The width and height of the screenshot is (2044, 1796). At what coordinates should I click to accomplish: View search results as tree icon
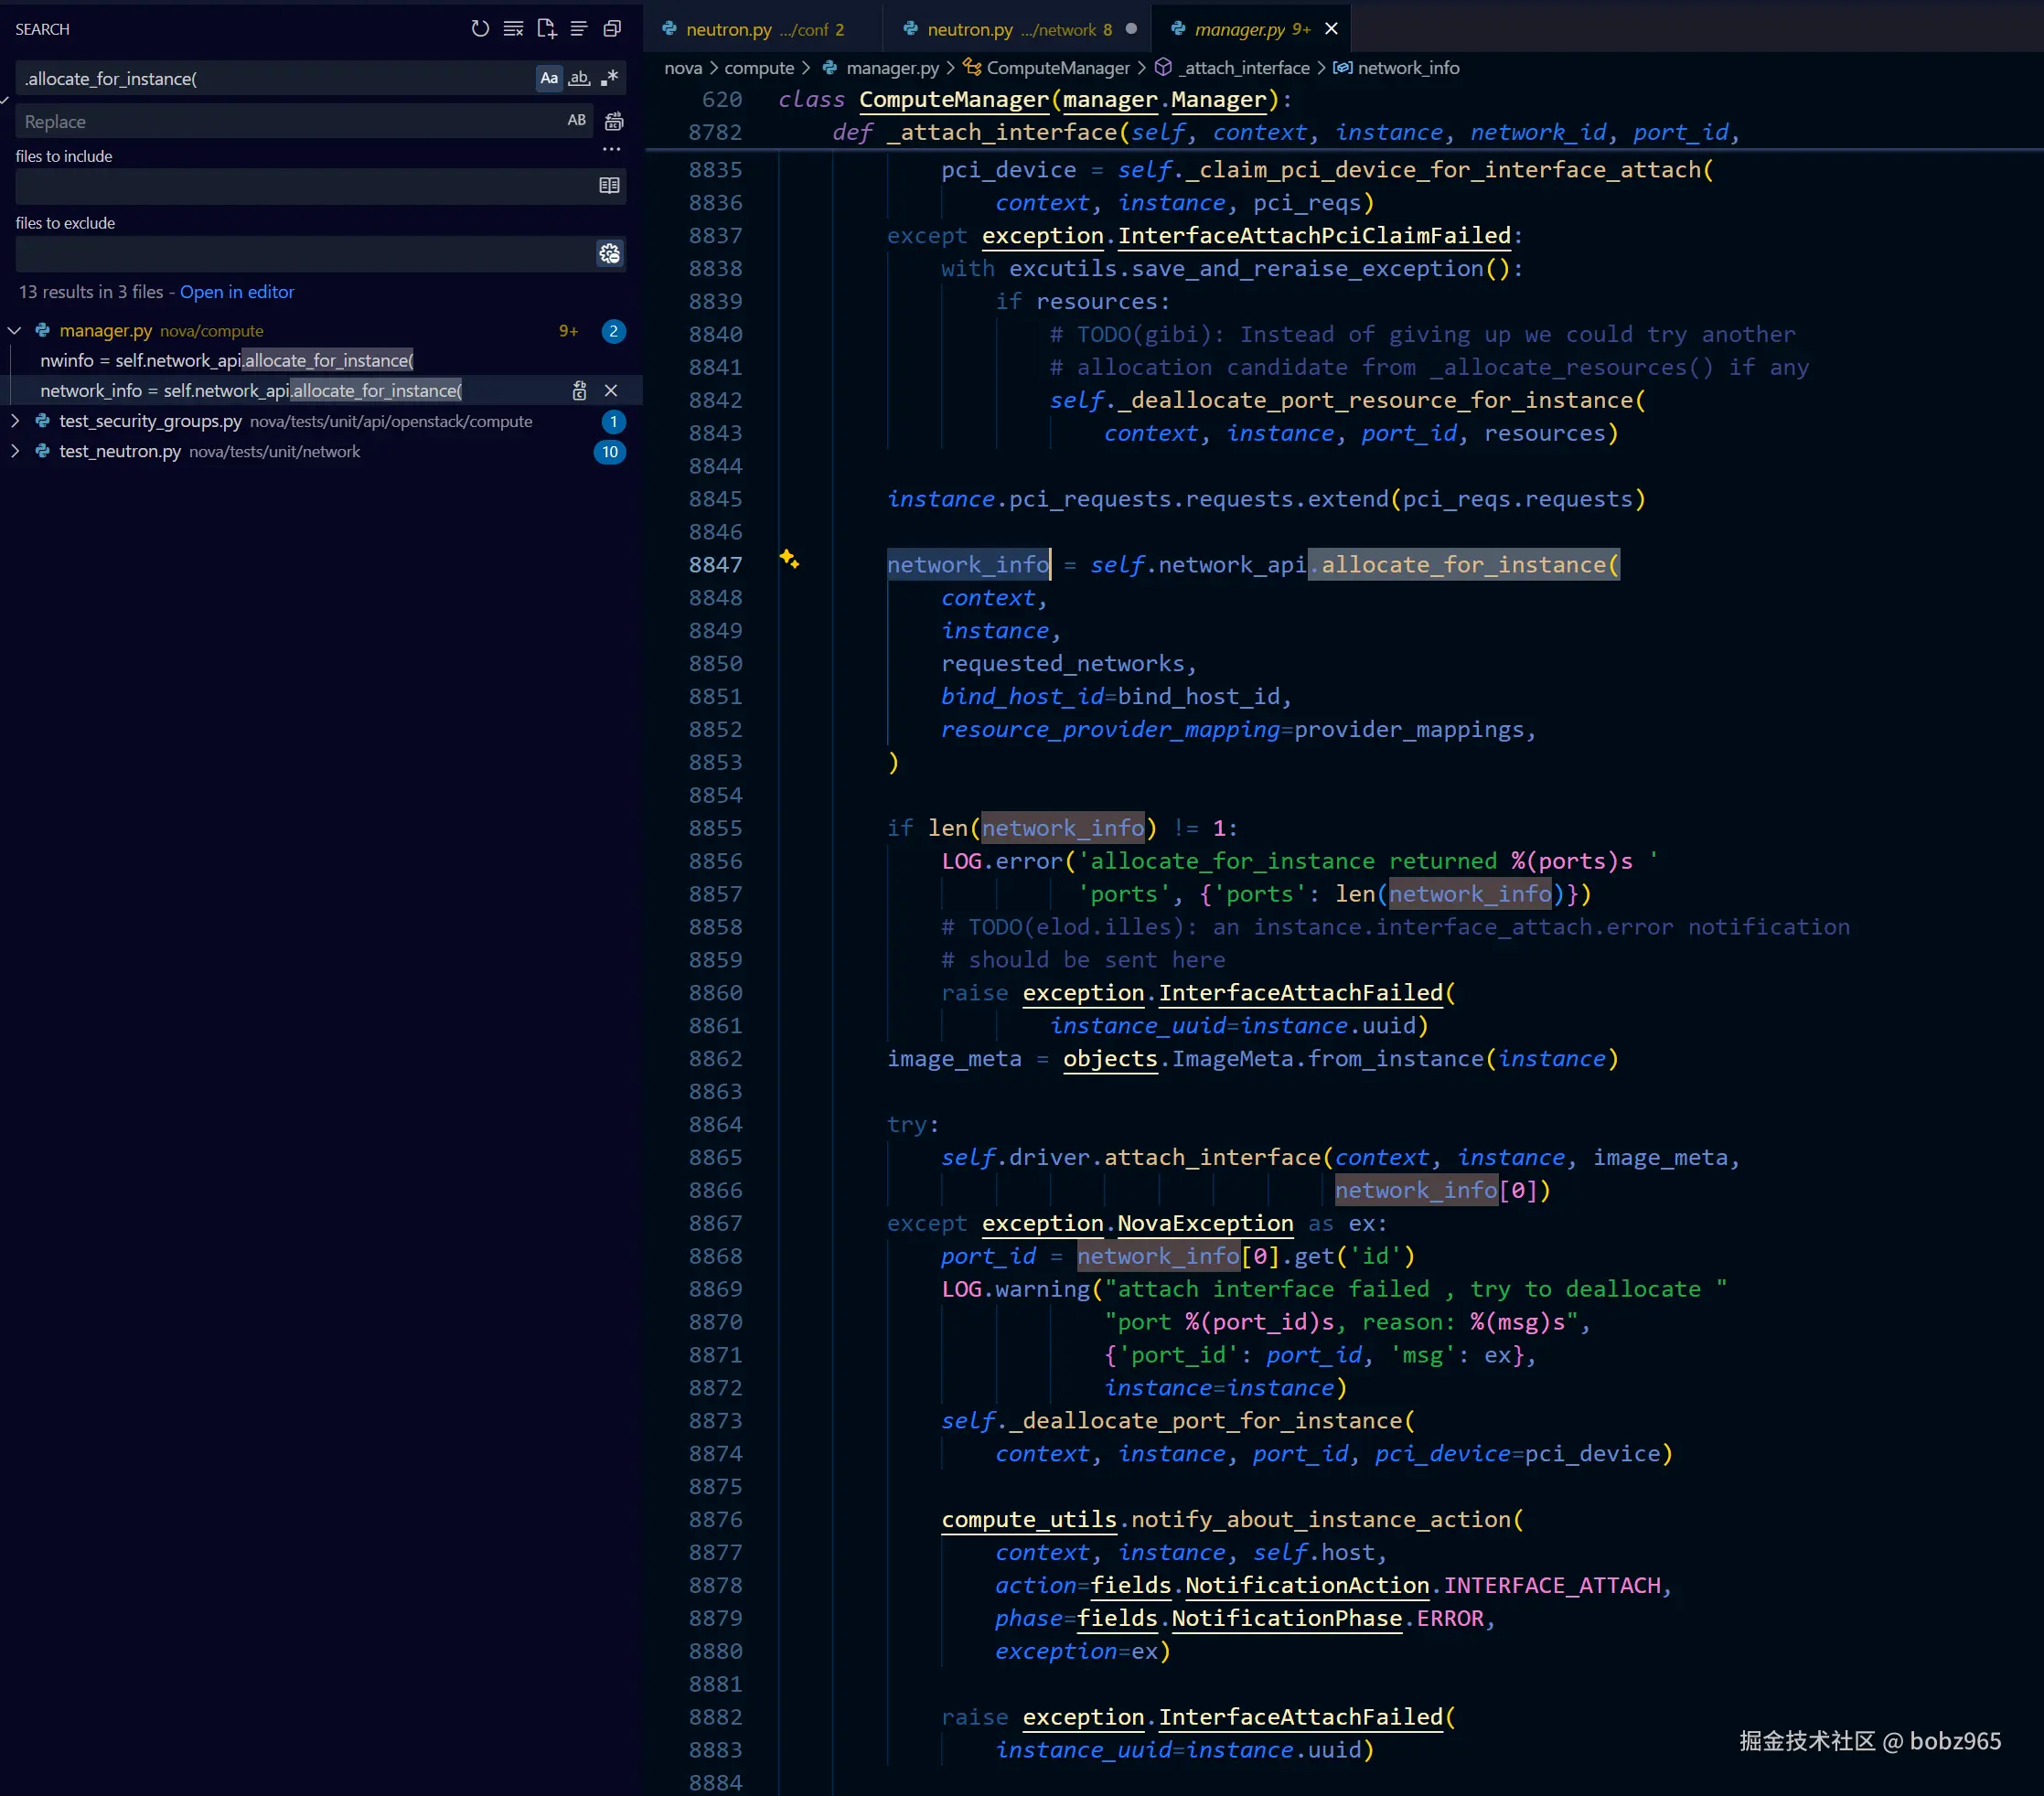point(579,29)
